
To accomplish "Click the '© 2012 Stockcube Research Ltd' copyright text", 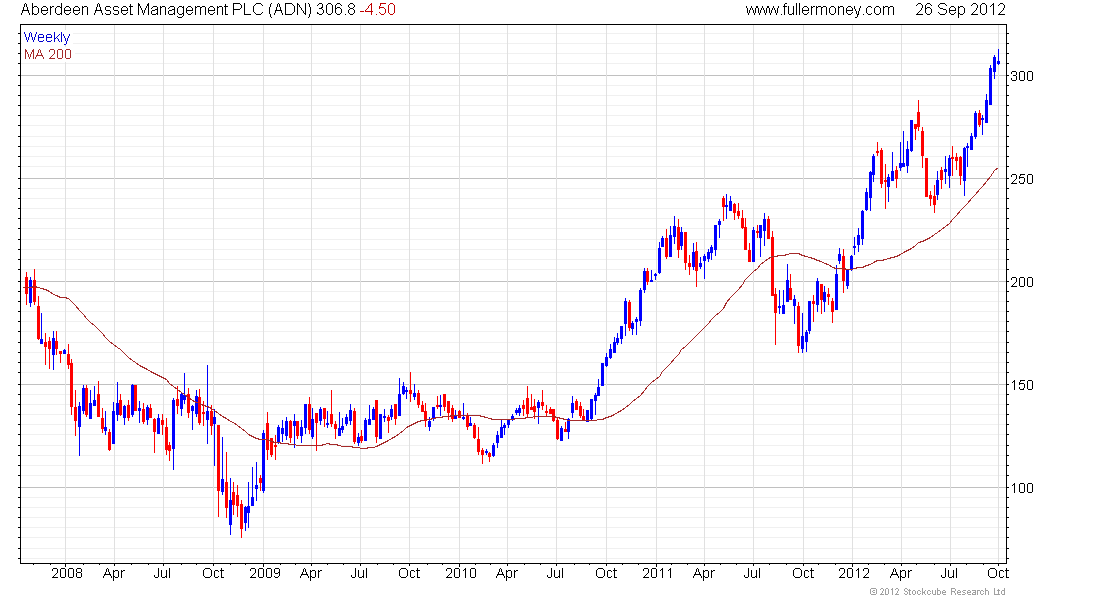I will 938,592.
